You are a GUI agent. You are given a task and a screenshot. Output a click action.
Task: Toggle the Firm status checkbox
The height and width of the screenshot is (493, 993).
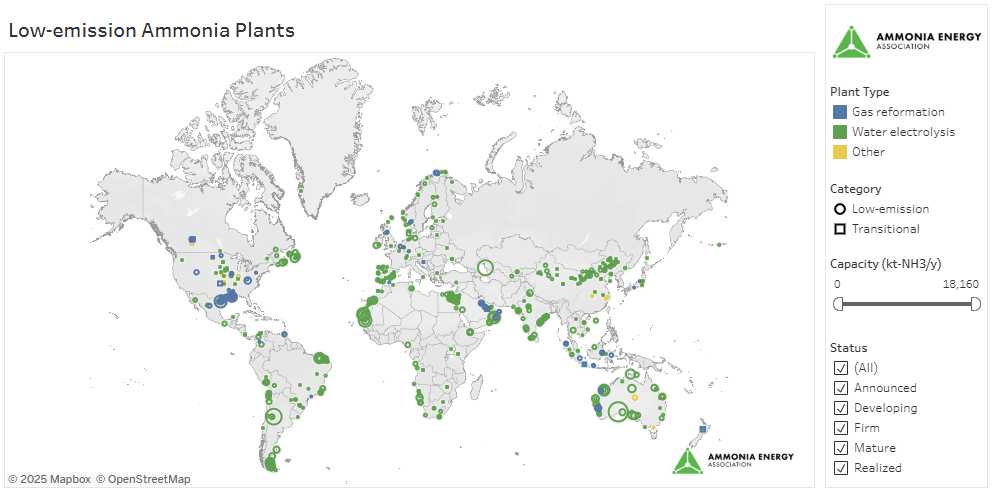coord(841,428)
